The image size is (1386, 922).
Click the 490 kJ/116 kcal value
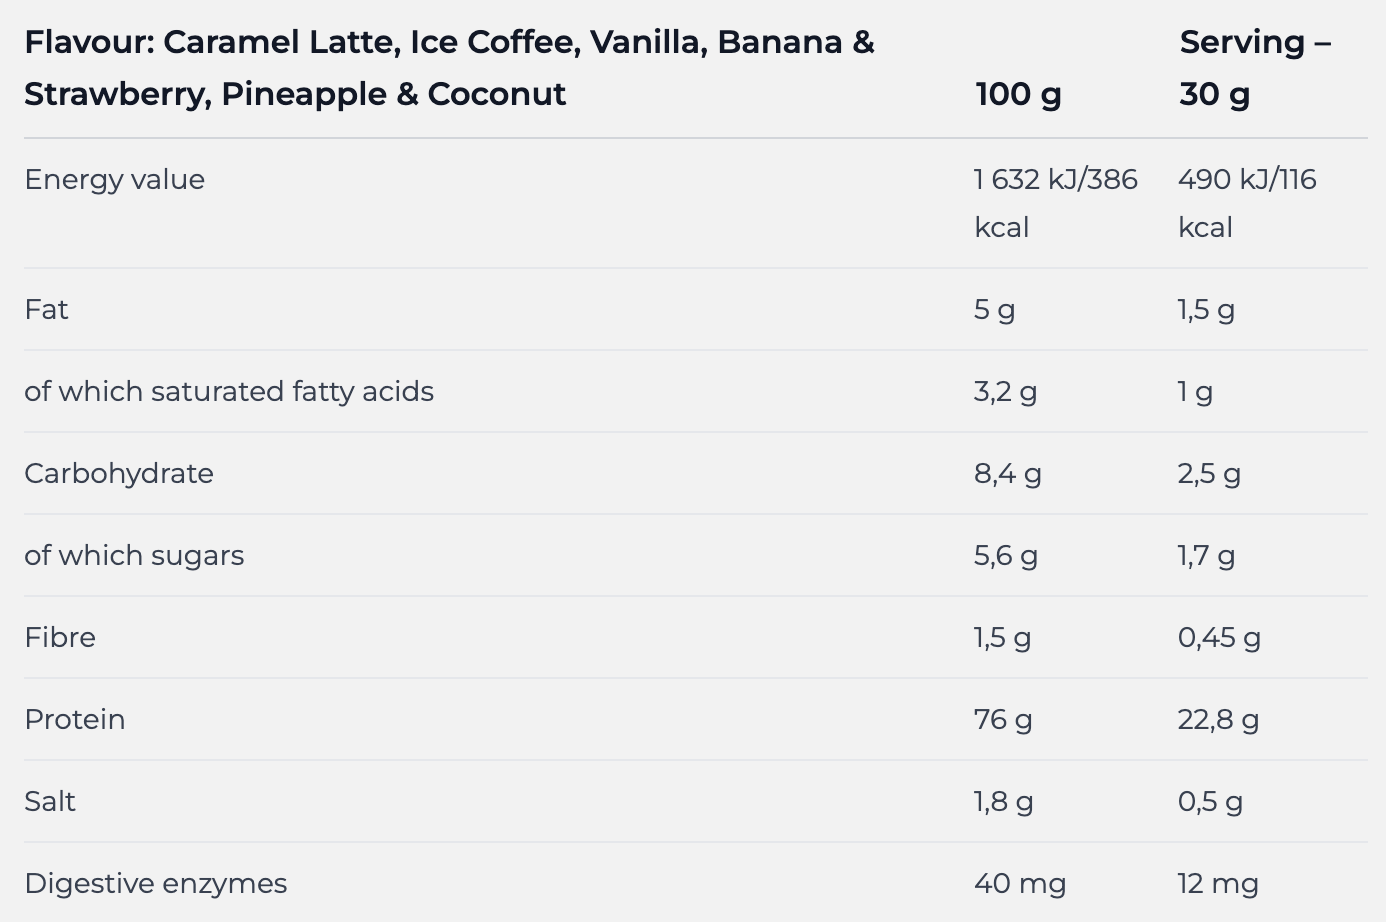tap(1246, 203)
